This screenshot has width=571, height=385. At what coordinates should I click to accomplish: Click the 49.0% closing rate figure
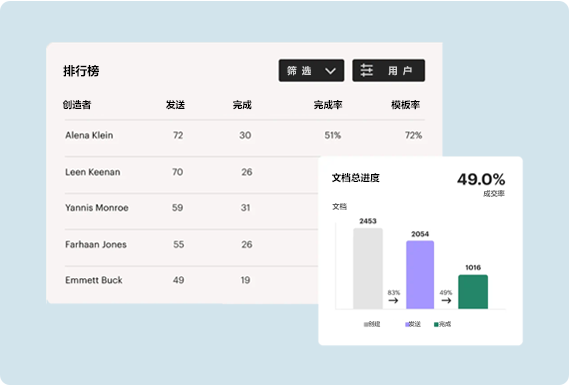click(481, 179)
